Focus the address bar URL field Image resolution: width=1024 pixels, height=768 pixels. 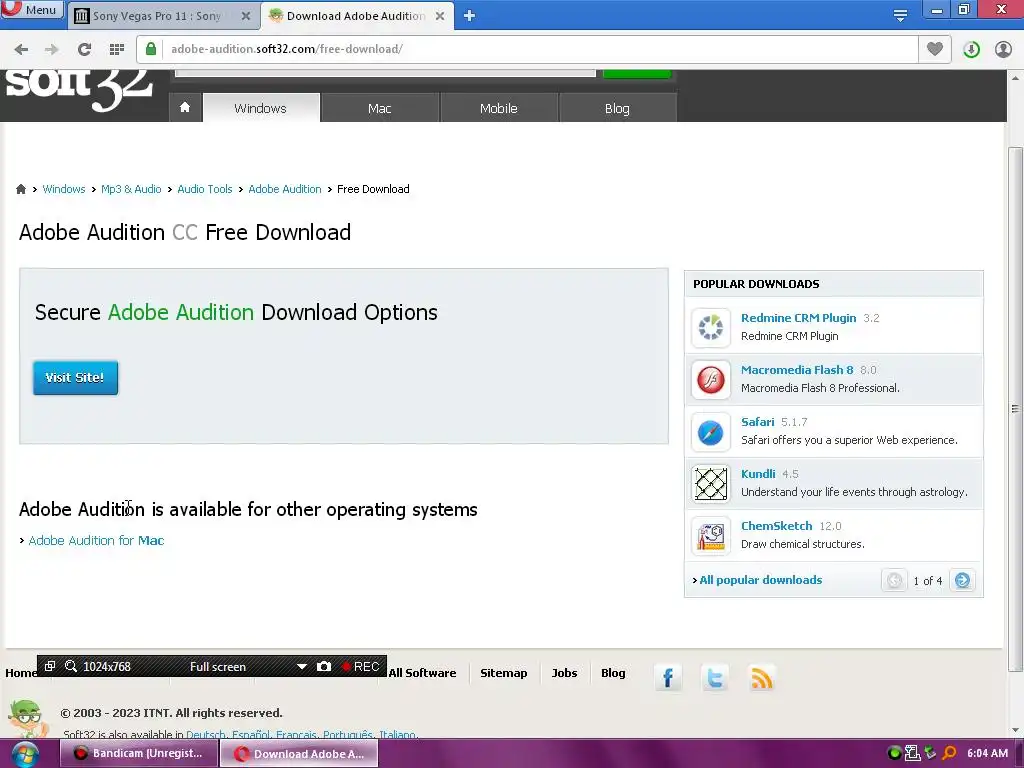point(539,49)
